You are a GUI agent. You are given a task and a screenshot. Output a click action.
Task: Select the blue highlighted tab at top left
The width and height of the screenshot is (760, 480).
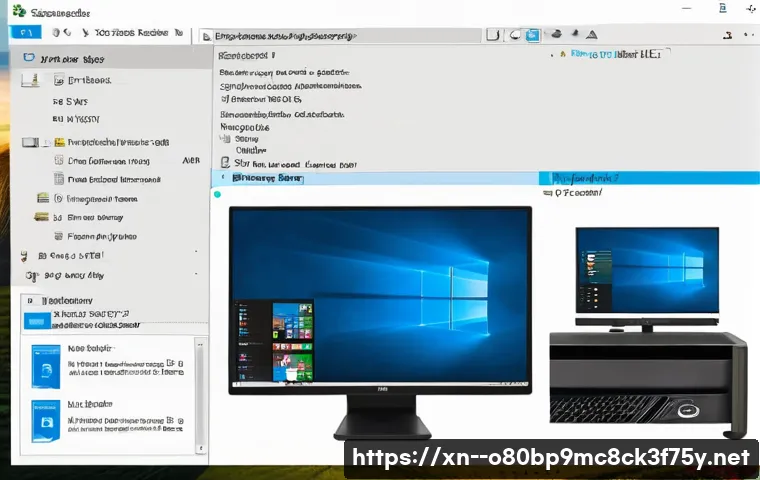point(22,33)
